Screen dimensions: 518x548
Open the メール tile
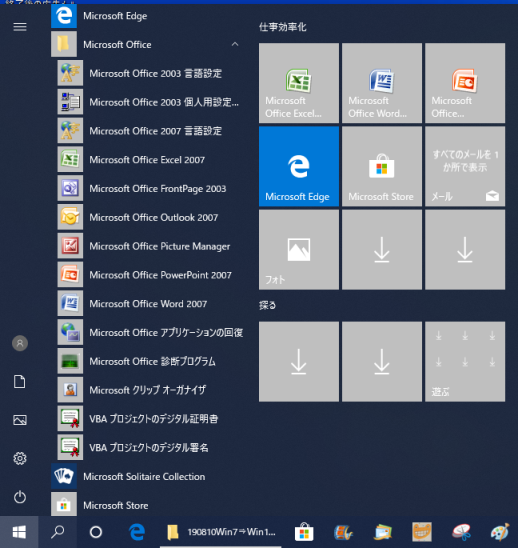465,166
